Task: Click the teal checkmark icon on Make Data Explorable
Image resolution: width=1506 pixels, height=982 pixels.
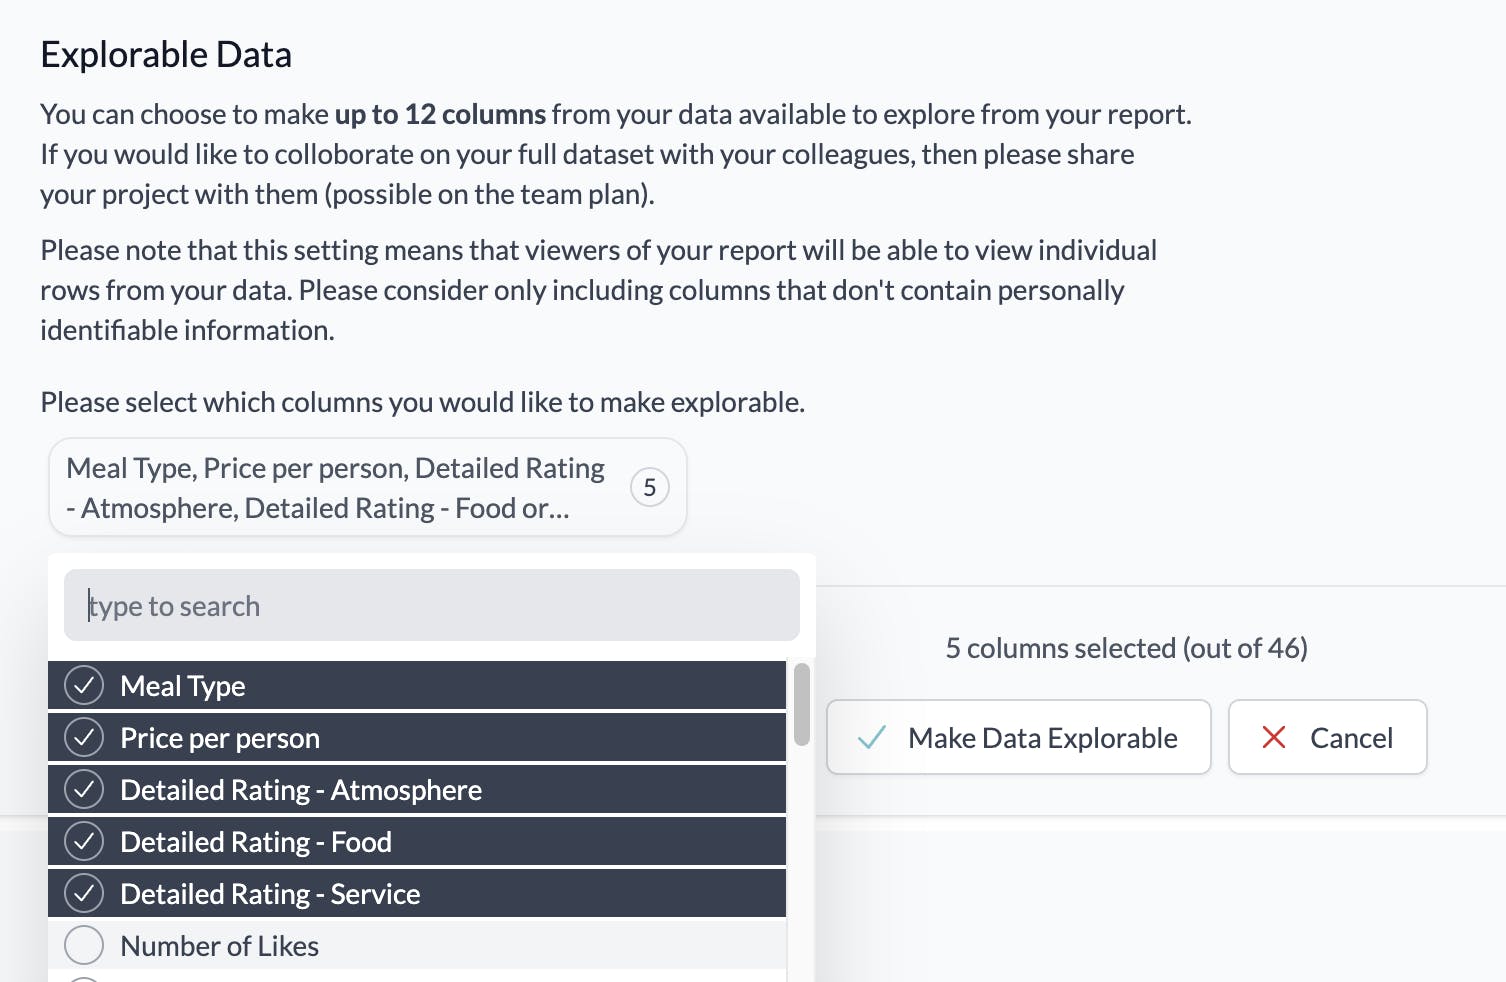Action: click(872, 738)
